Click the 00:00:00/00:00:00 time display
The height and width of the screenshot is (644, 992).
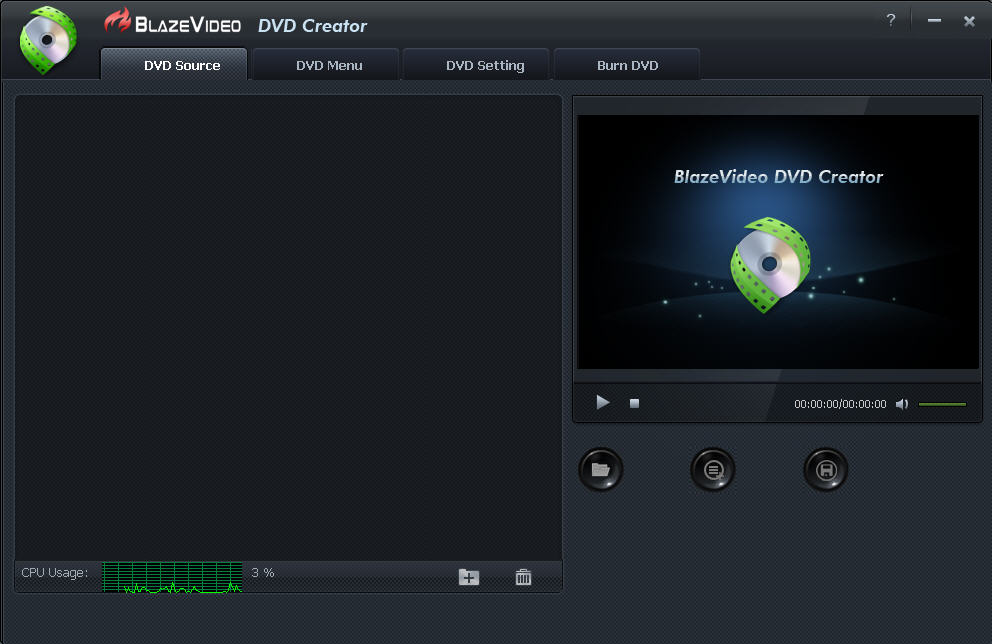pos(840,404)
